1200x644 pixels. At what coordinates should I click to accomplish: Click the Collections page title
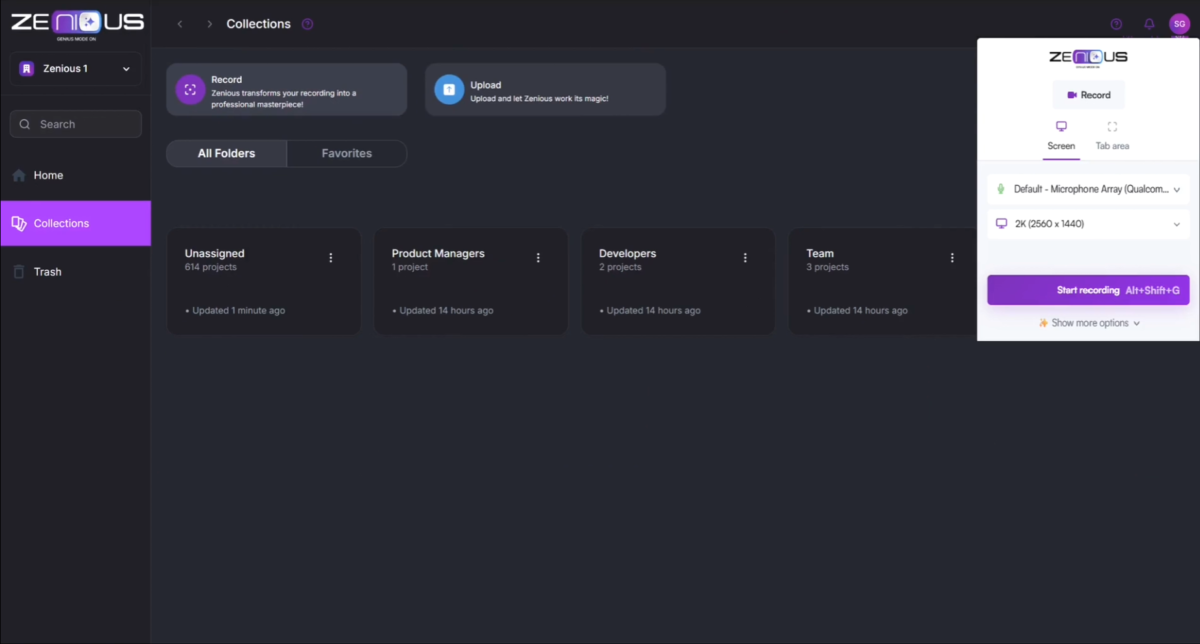pos(259,24)
